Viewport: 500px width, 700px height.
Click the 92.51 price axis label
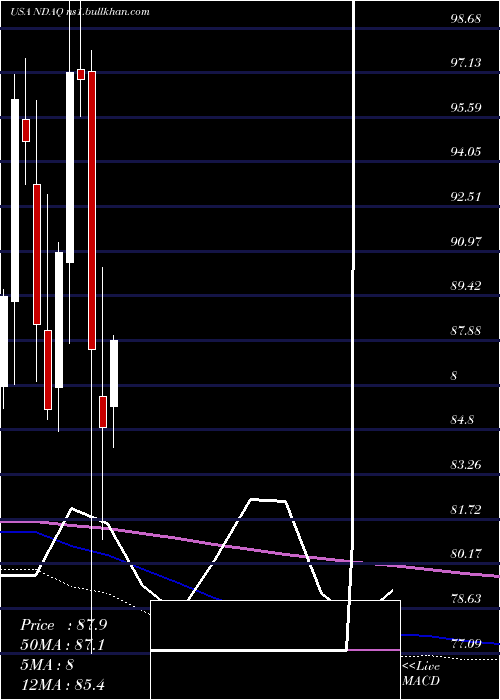466,197
